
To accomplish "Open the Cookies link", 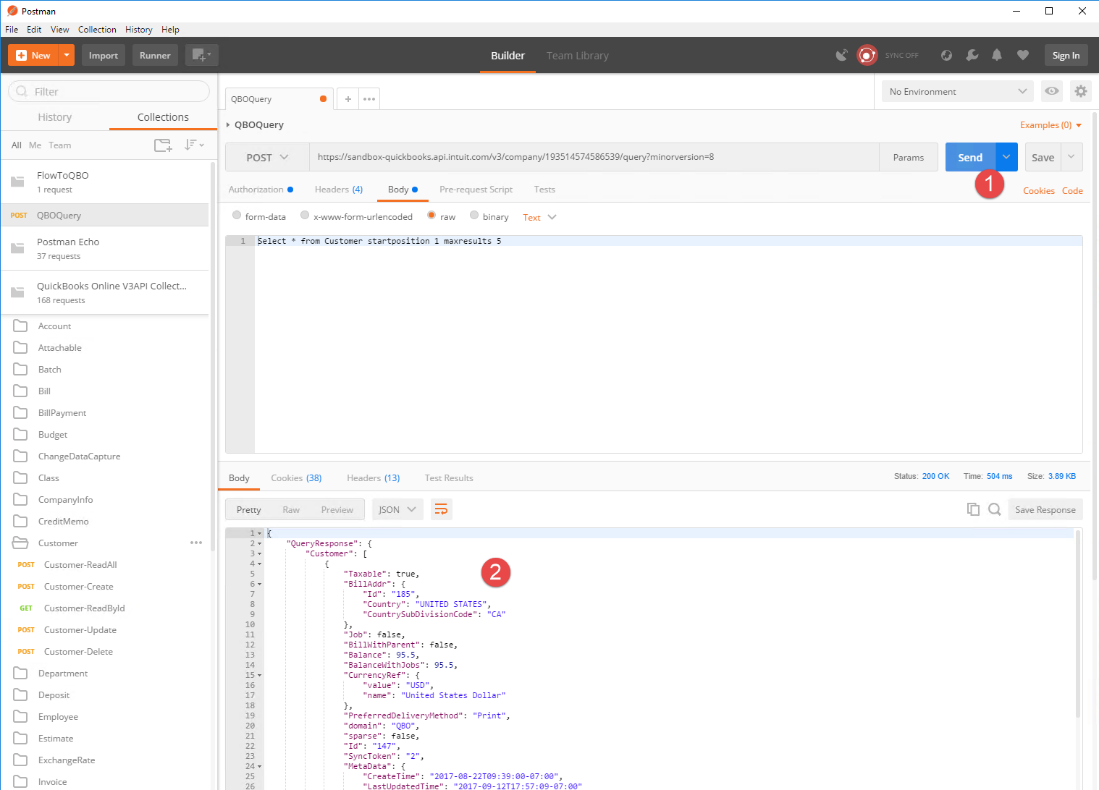I will (x=1038, y=191).
